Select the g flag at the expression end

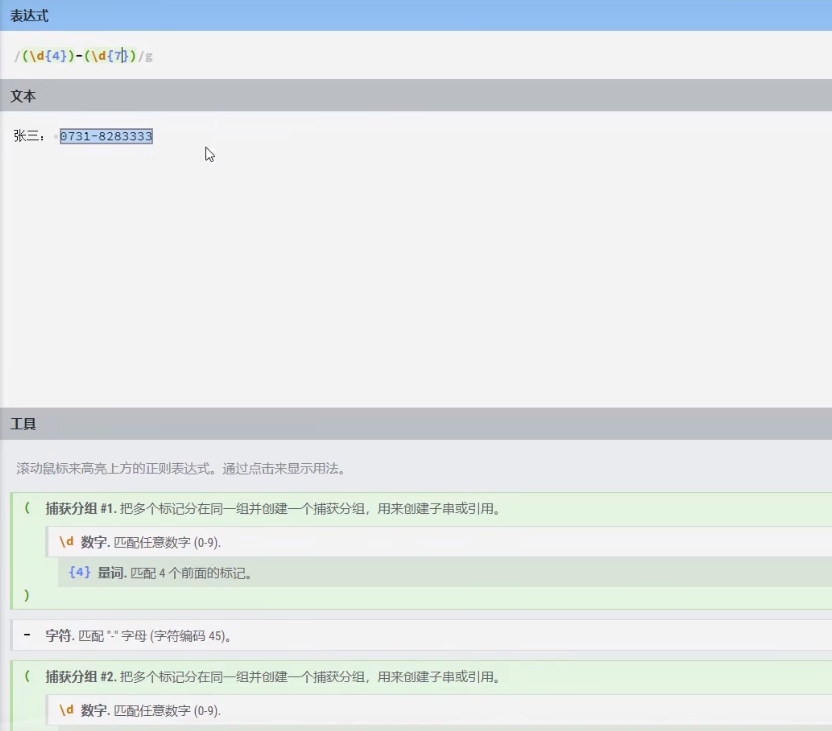coord(148,57)
